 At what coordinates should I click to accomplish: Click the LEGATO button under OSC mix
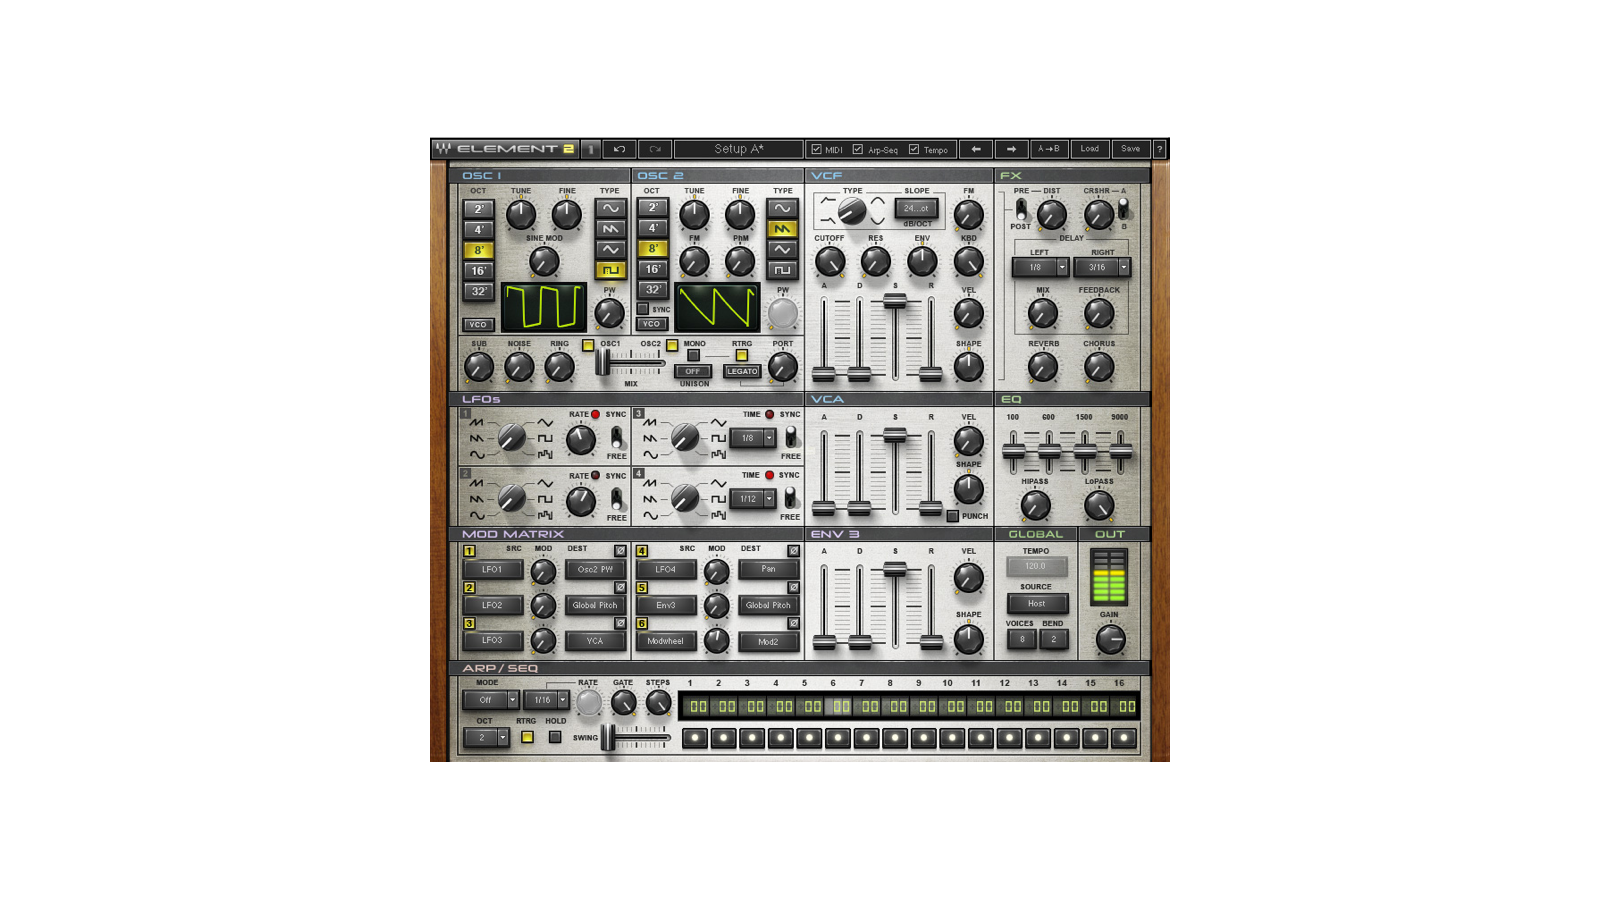tap(742, 371)
